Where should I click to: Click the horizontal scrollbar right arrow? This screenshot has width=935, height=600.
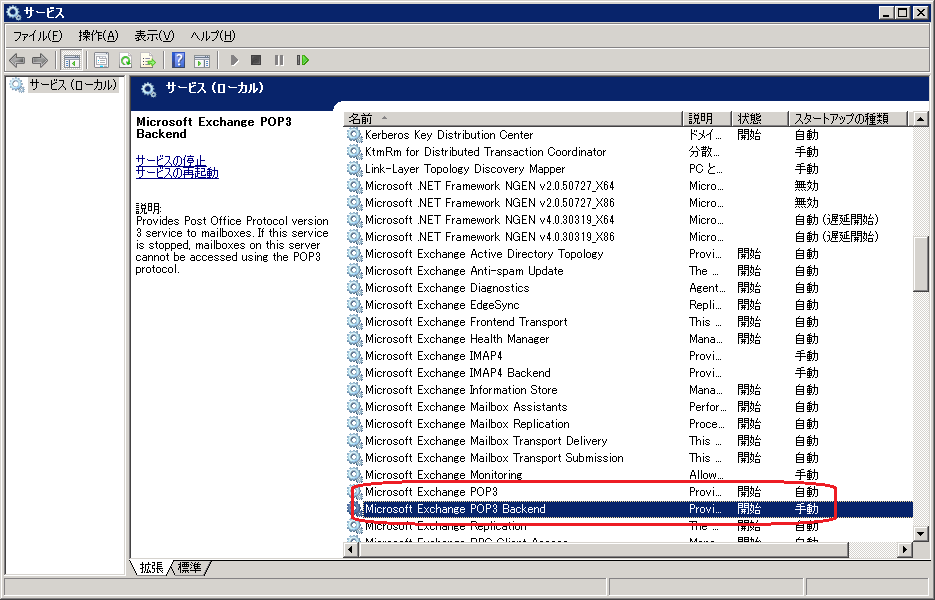point(905,549)
